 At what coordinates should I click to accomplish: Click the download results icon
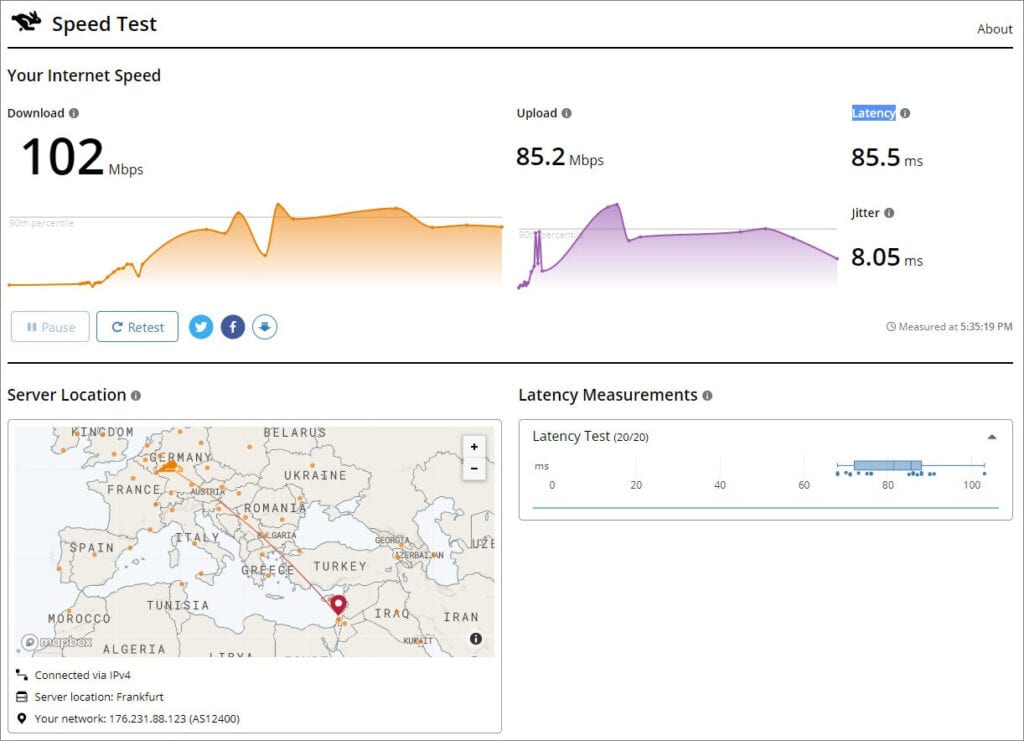click(264, 327)
